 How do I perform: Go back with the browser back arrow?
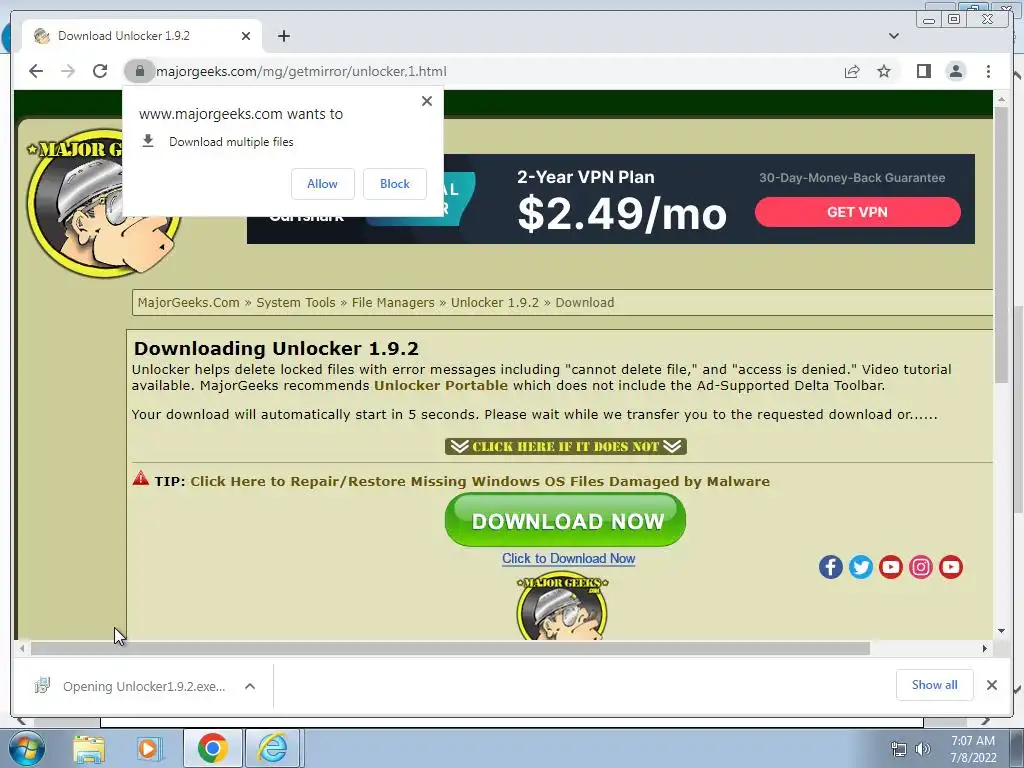click(36, 71)
